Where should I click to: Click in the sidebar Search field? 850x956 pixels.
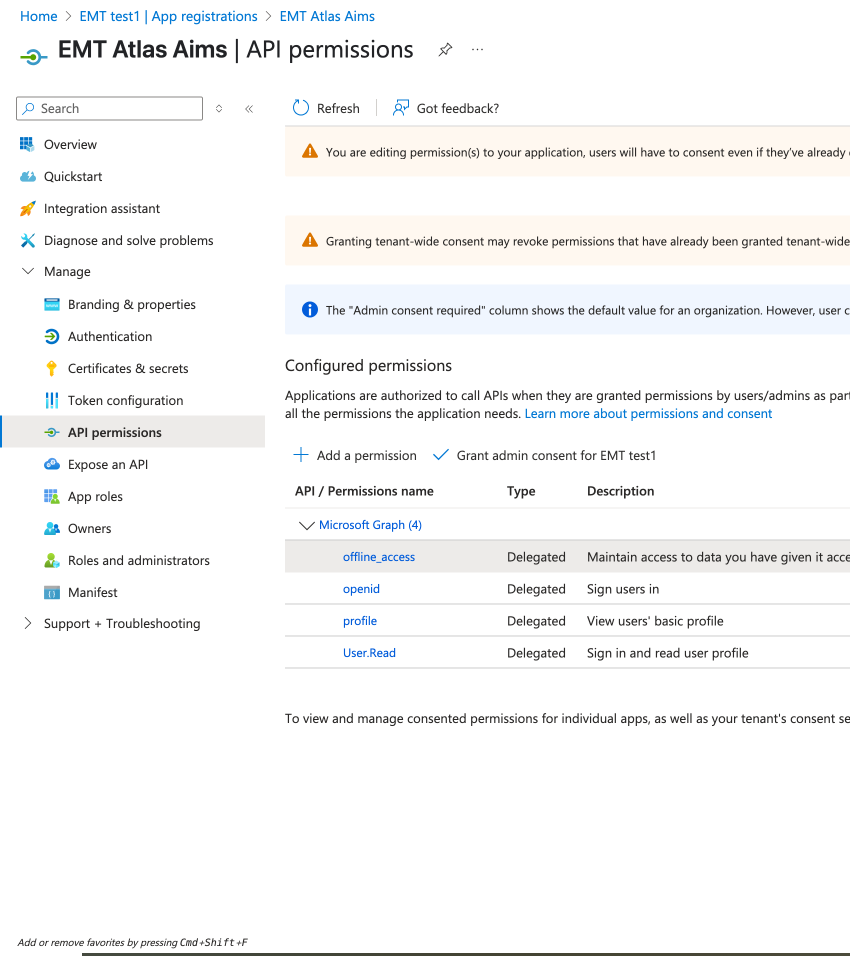click(110, 109)
